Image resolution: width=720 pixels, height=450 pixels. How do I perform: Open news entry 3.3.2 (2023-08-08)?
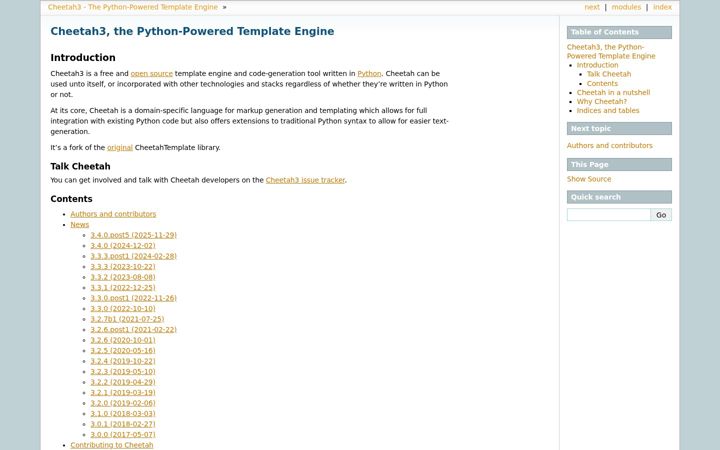[x=123, y=277]
